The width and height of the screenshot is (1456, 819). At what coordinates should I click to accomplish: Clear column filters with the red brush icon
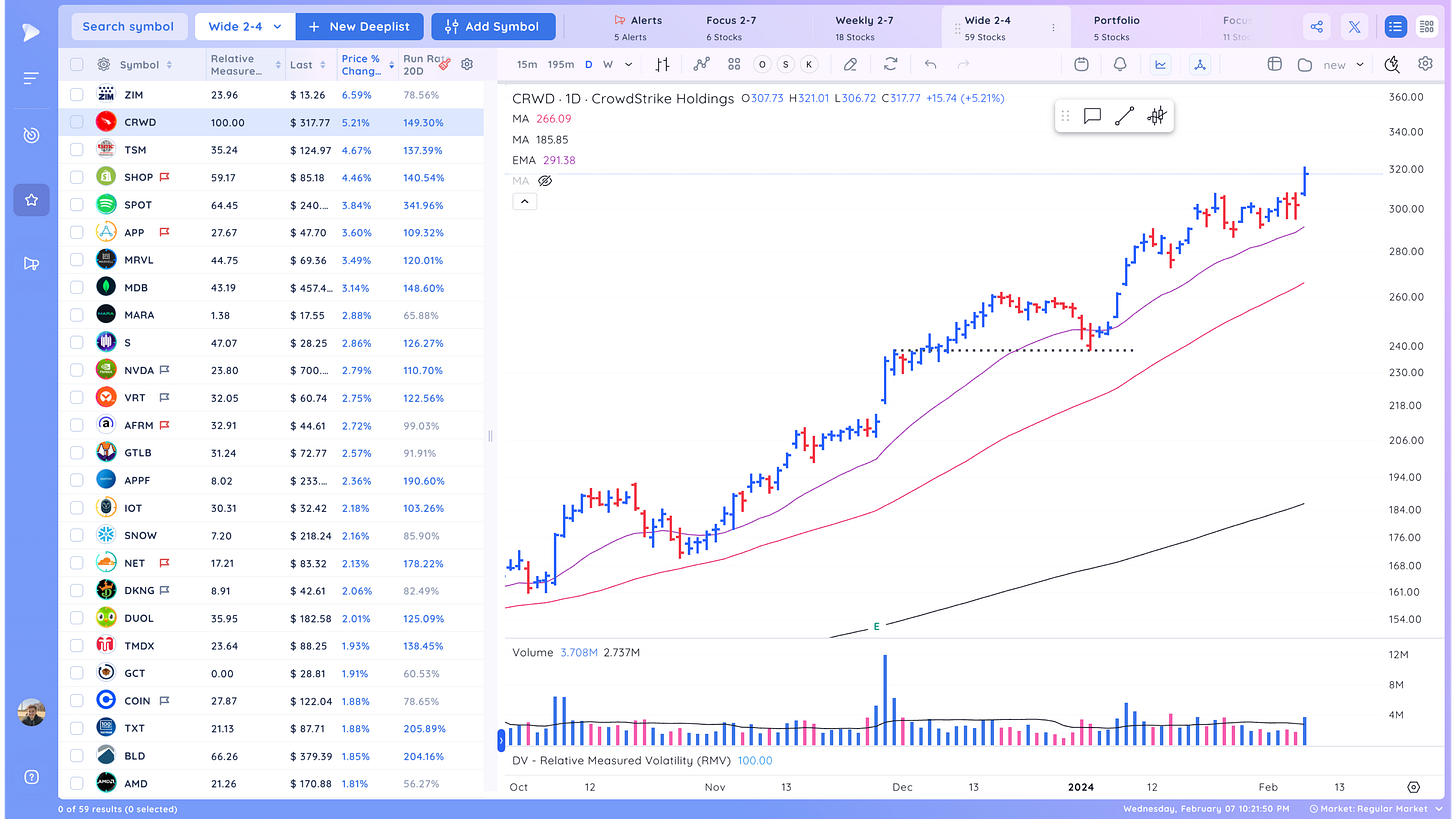(444, 62)
